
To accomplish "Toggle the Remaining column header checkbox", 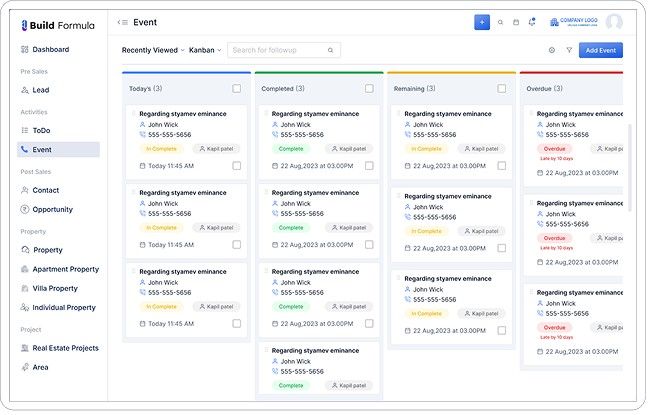I will point(501,88).
